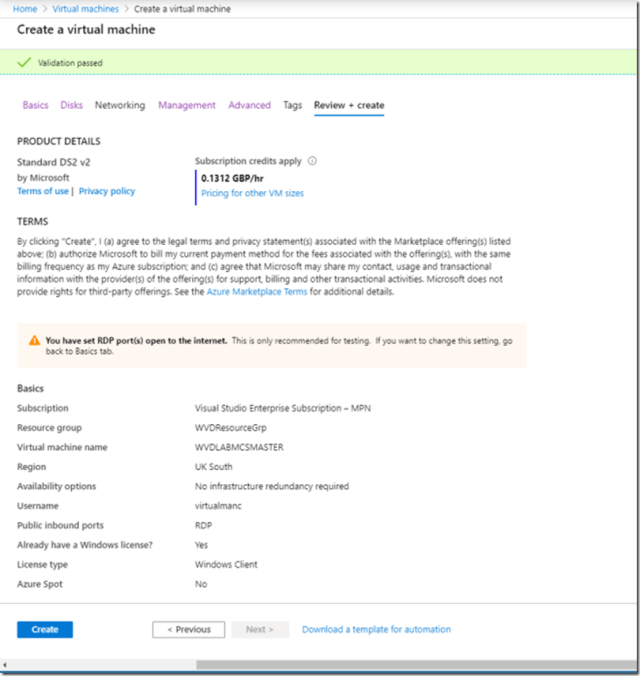Viewport: 640px width, 676px height.
Task: Click the Resource group label
Action: click(49, 428)
